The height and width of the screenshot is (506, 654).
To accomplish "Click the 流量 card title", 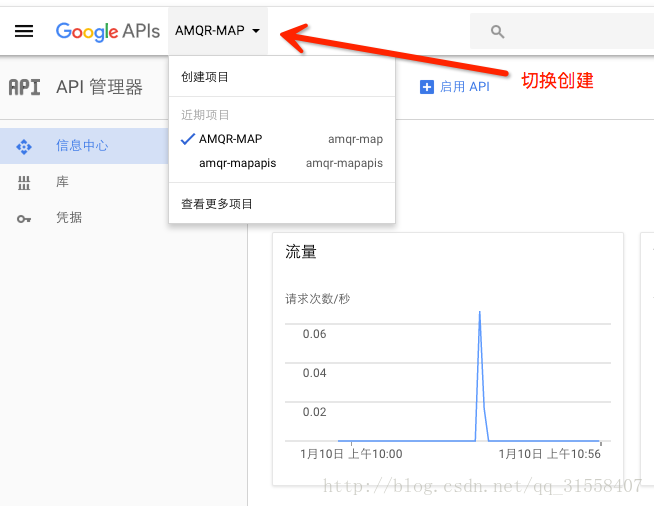I will [x=301, y=252].
